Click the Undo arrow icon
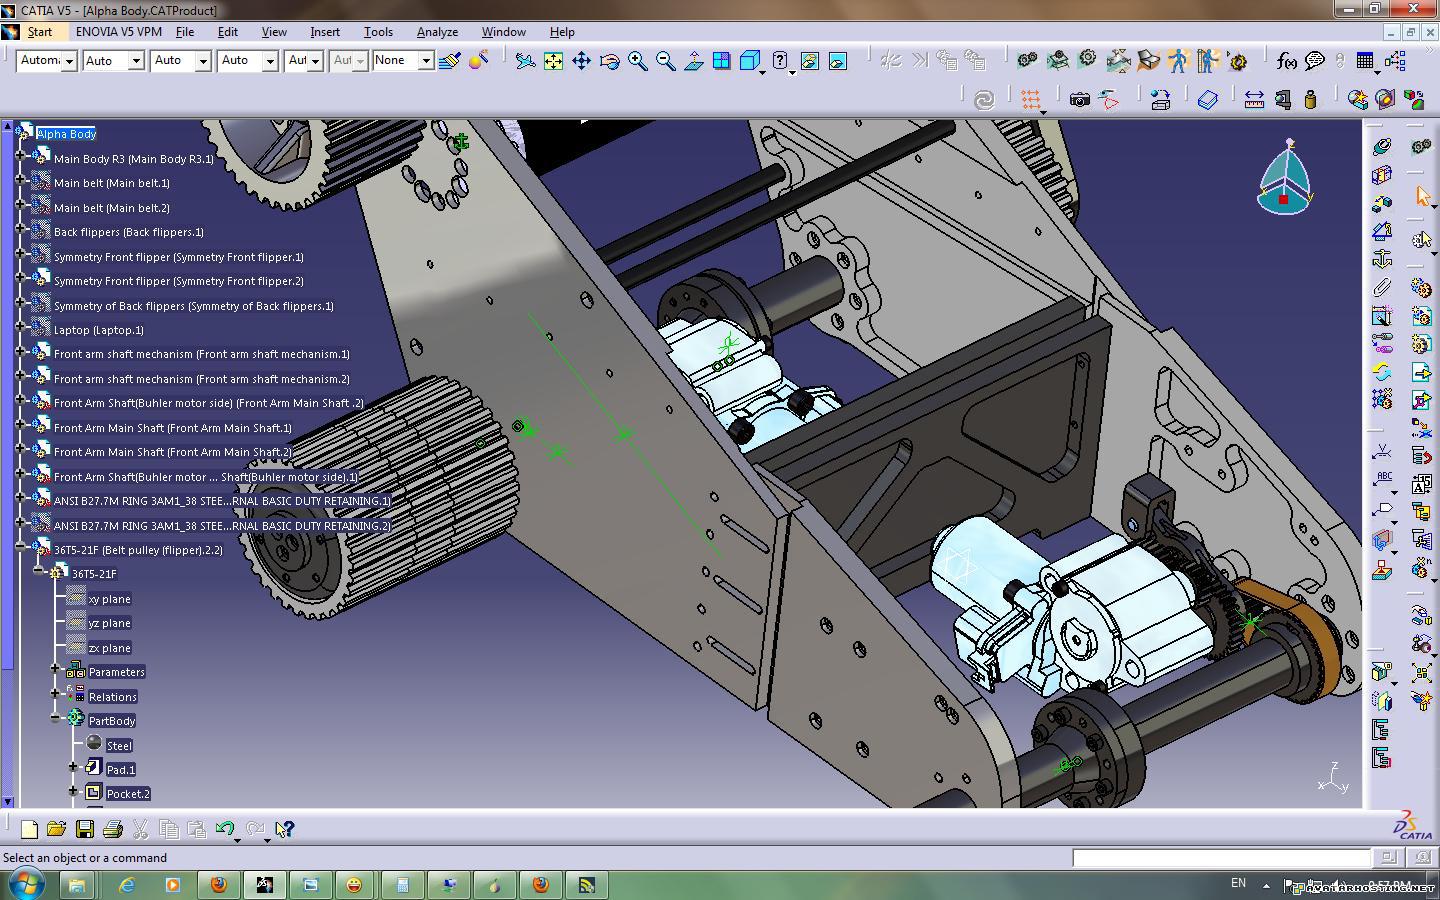The height and width of the screenshot is (900, 1440). (x=224, y=829)
